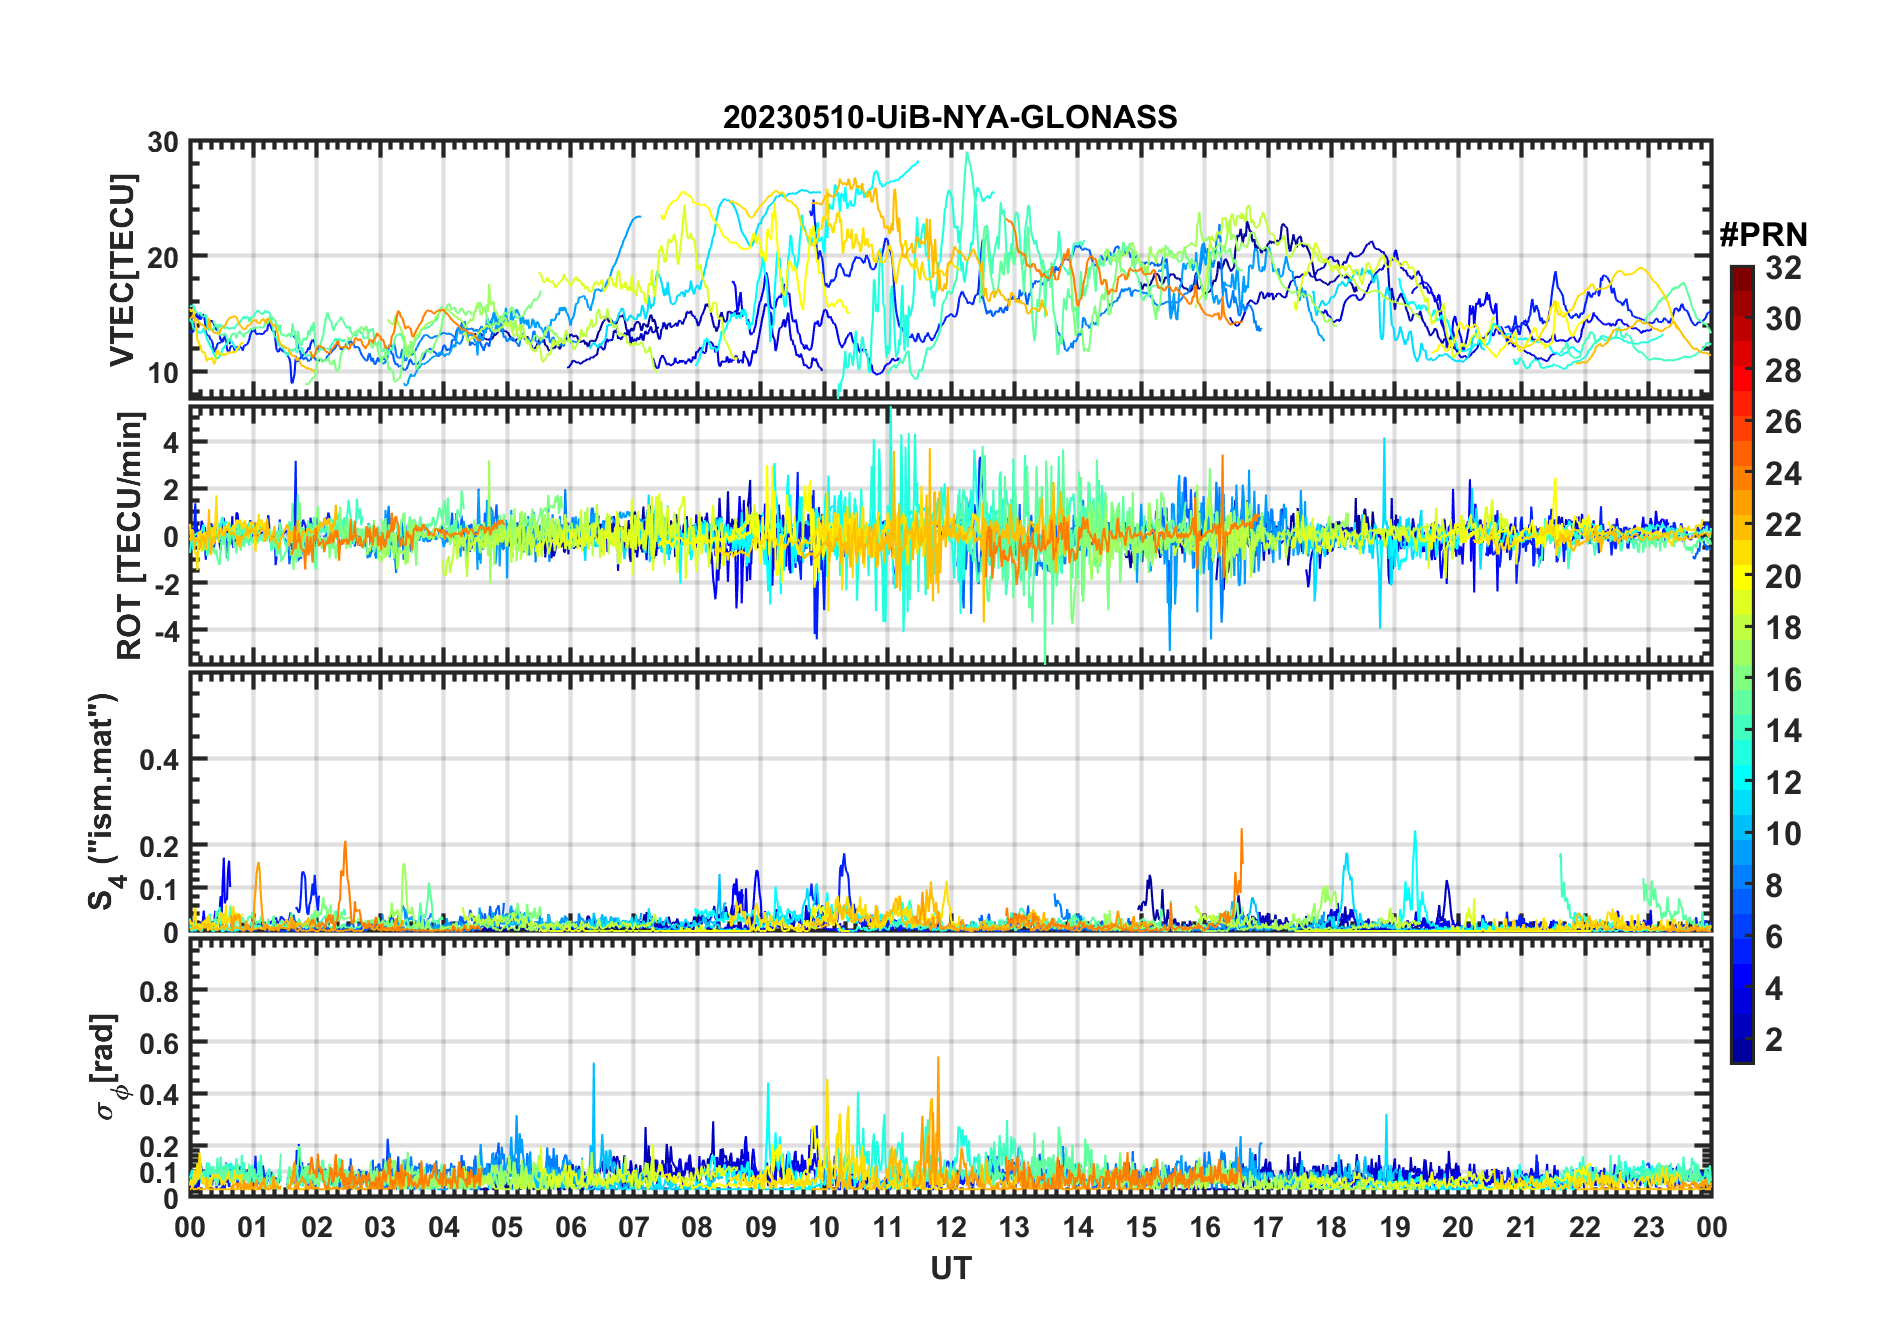Click S4 axis tick label 0.4
1902x1330 pixels.
pyautogui.click(x=160, y=760)
